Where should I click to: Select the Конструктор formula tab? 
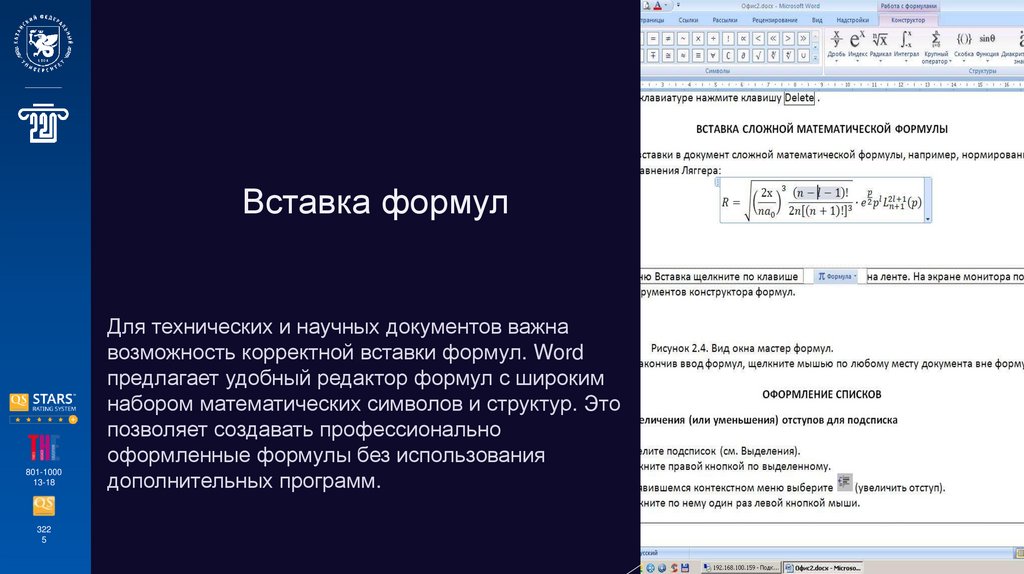pyautogui.click(x=908, y=20)
